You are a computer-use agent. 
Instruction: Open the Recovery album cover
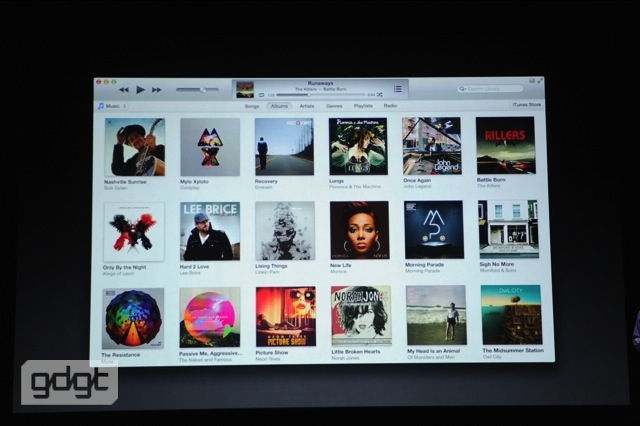pyautogui.click(x=284, y=146)
